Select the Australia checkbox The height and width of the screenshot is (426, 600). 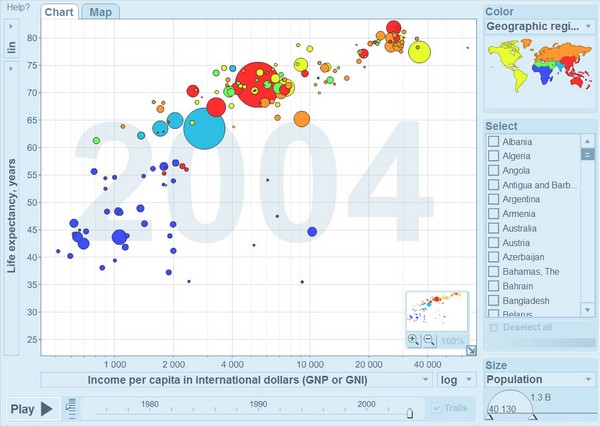click(493, 228)
